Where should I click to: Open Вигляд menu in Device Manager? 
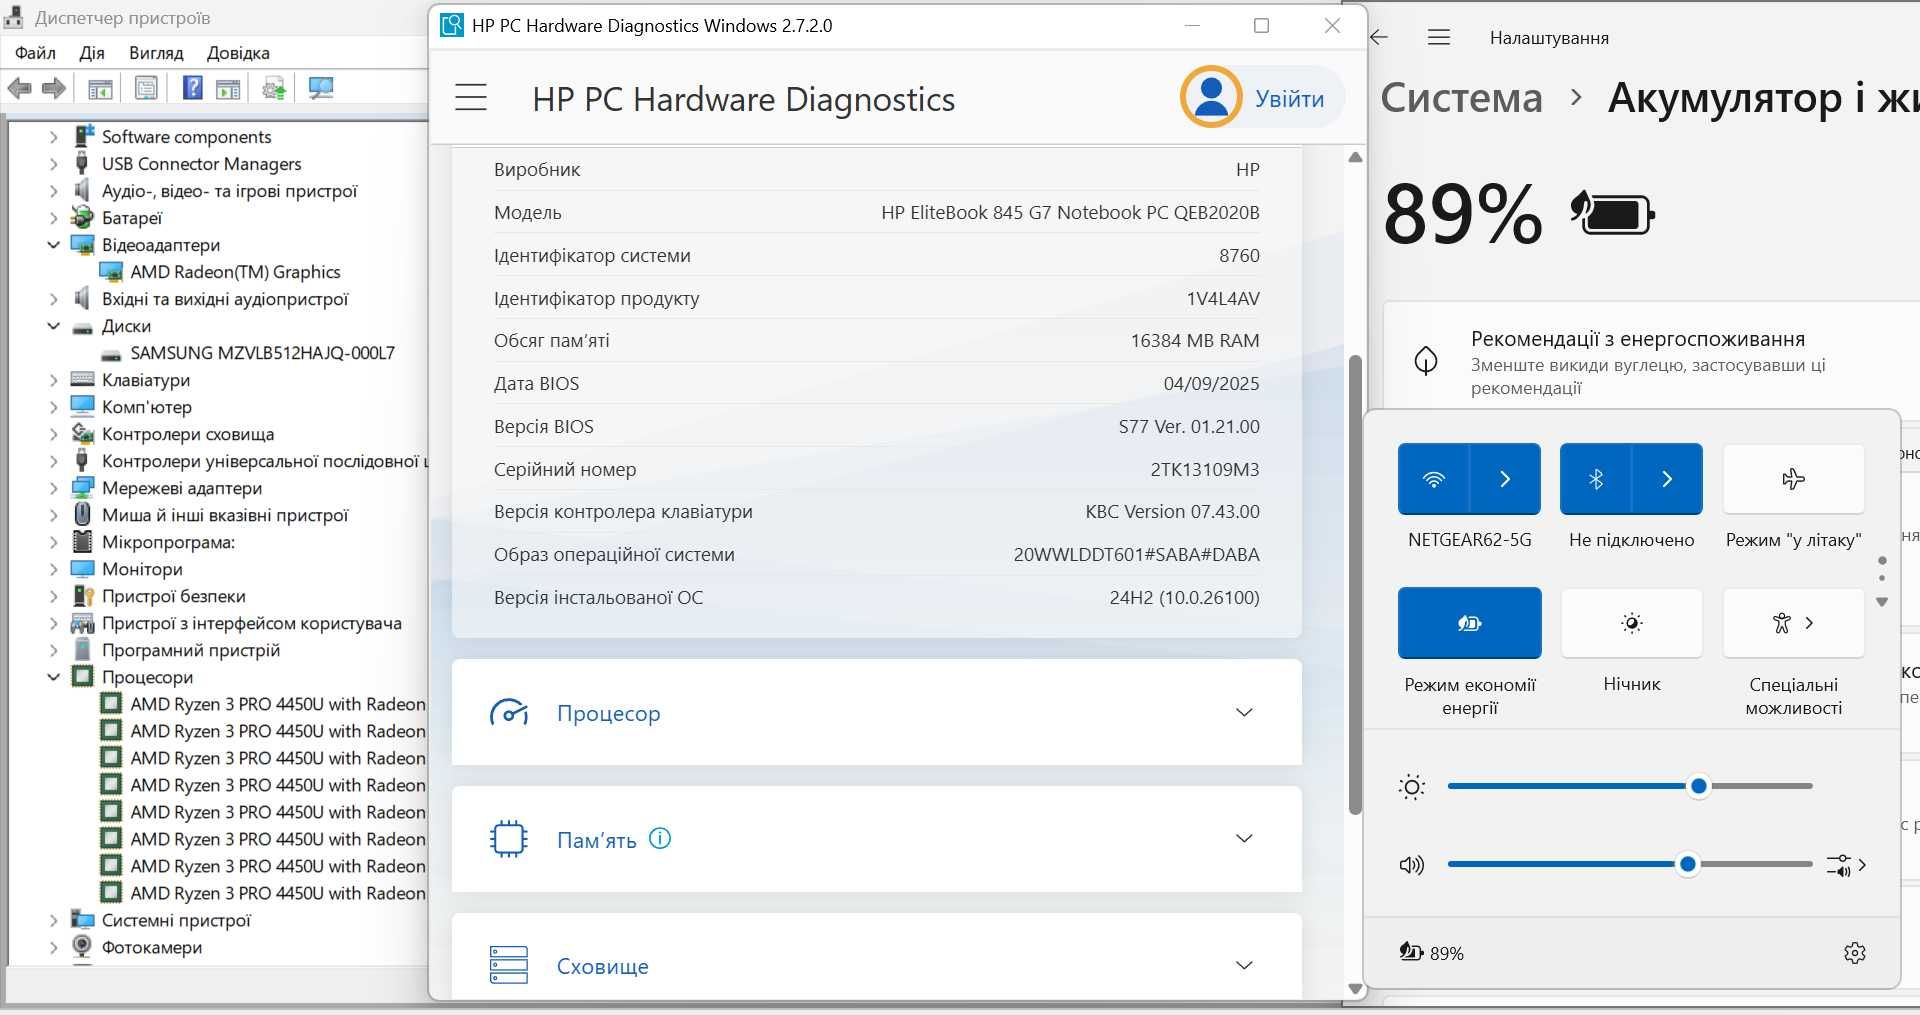click(x=156, y=53)
